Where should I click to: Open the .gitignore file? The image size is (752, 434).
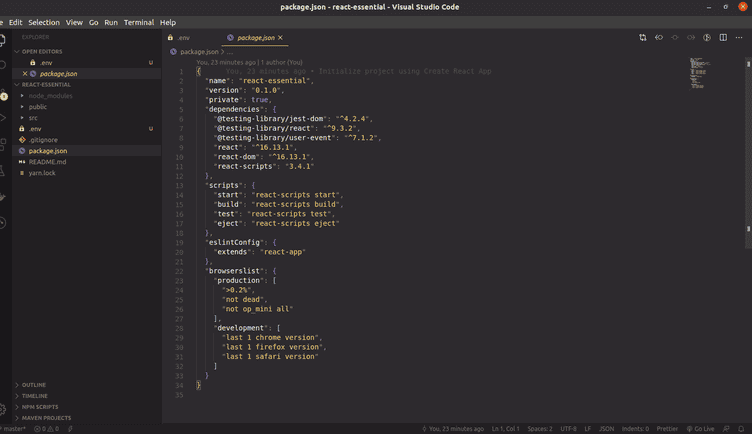pyautogui.click(x=86, y=140)
